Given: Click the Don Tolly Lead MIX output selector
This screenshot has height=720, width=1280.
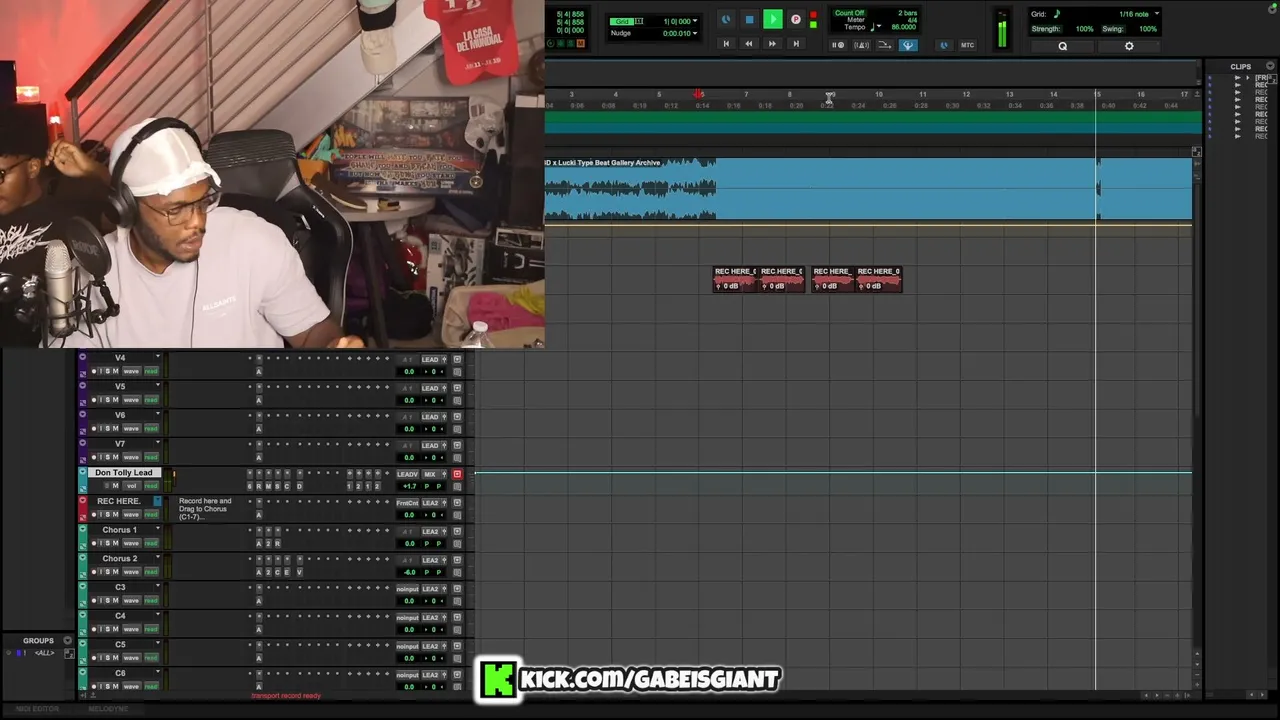Looking at the screenshot, I should pyautogui.click(x=430, y=474).
